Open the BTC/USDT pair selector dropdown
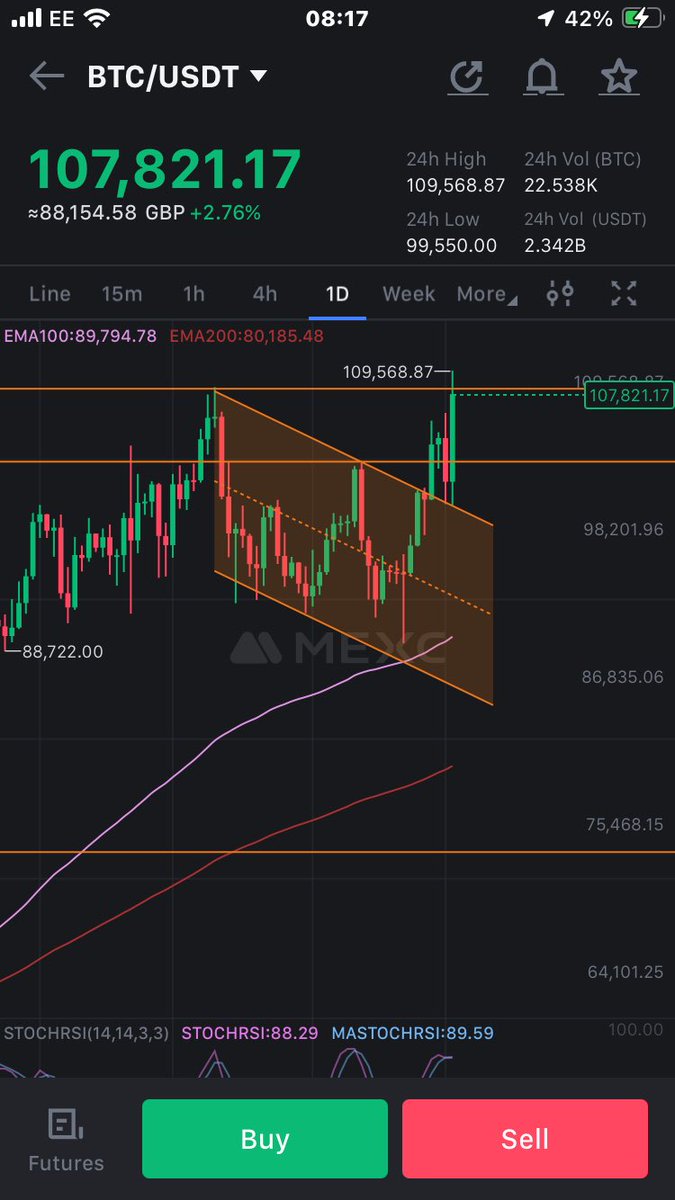 pos(178,76)
